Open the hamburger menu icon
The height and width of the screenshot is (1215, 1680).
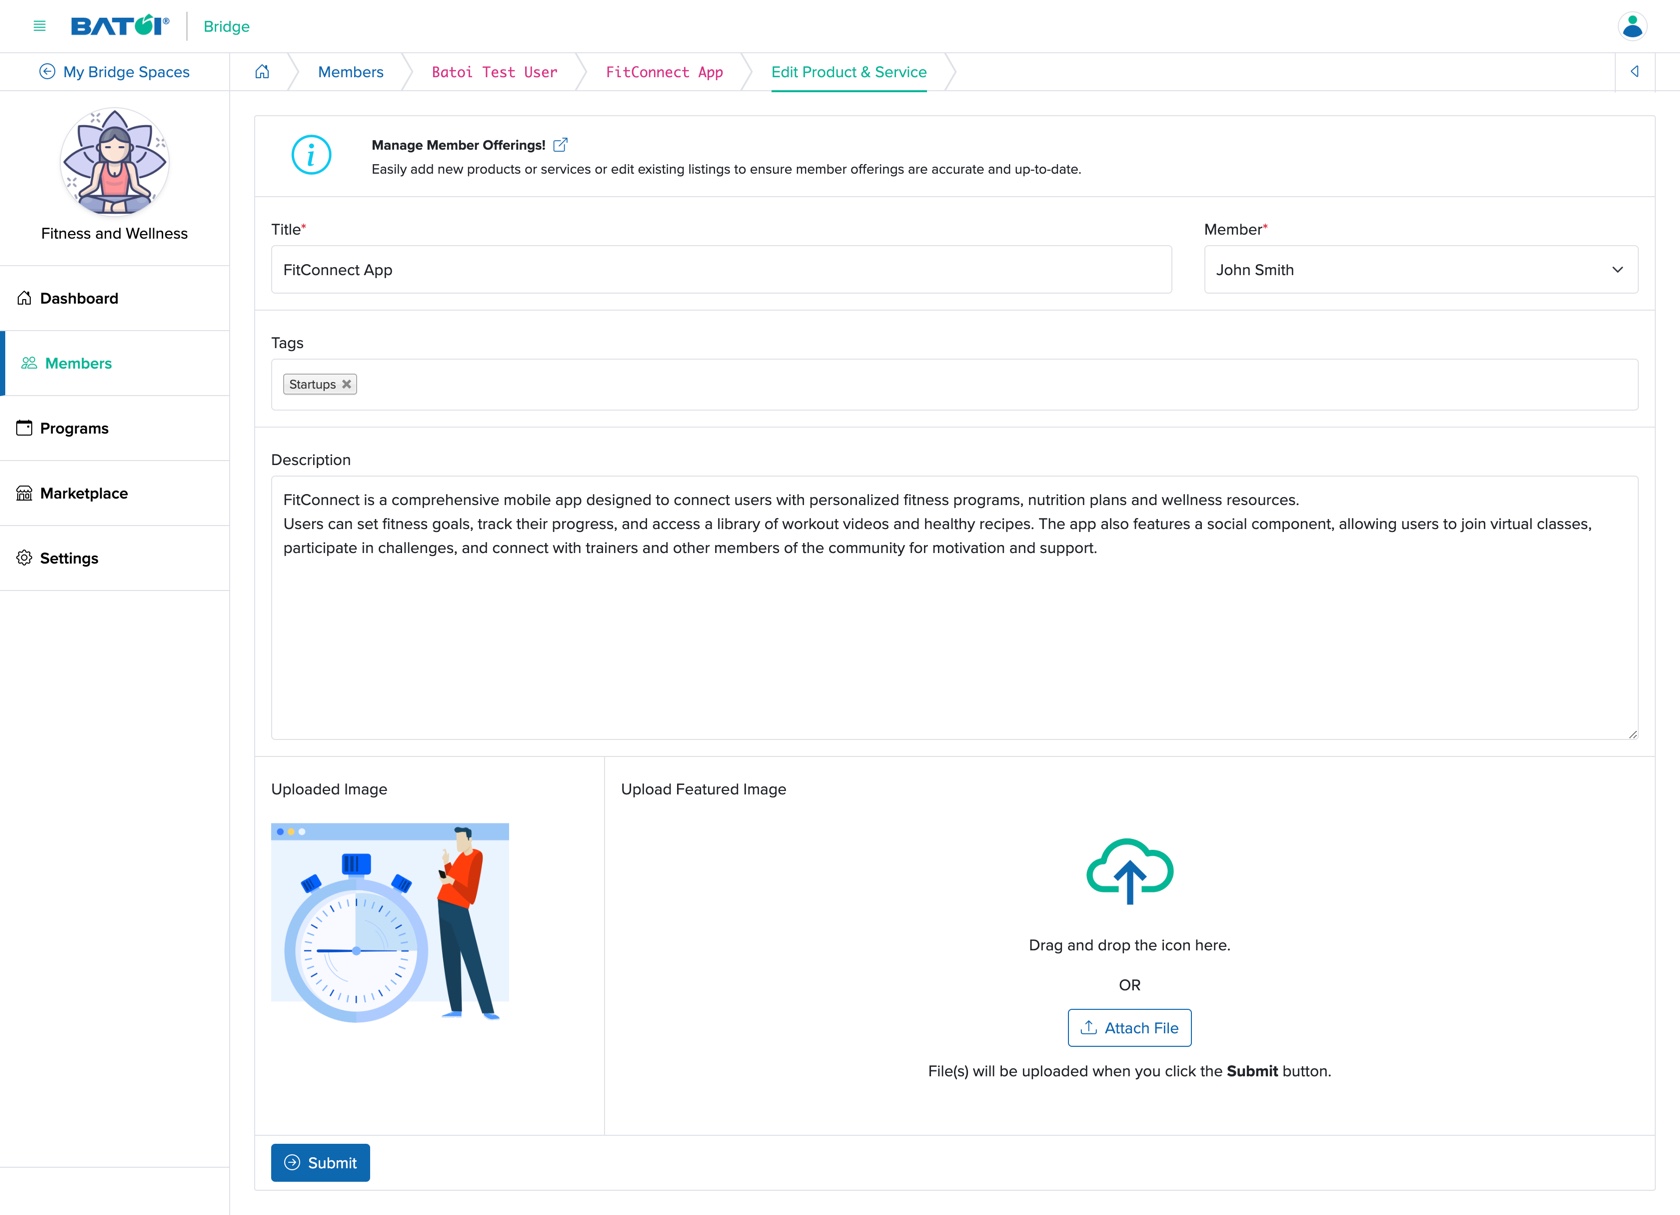(40, 26)
